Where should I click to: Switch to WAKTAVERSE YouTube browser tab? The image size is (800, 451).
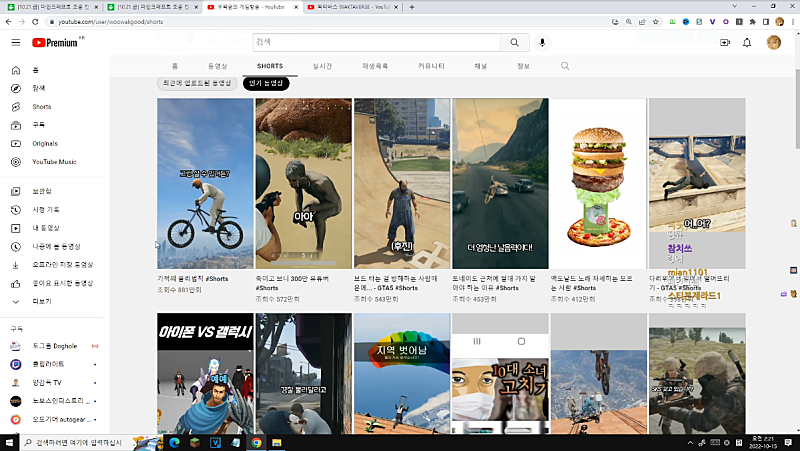pos(353,7)
